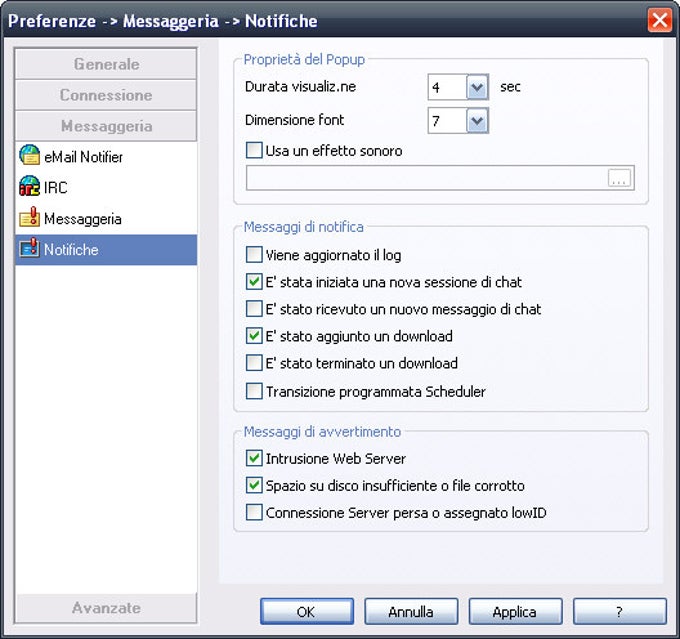Open the Dimensione font dropdown arrow
The image size is (680, 639).
[x=477, y=121]
